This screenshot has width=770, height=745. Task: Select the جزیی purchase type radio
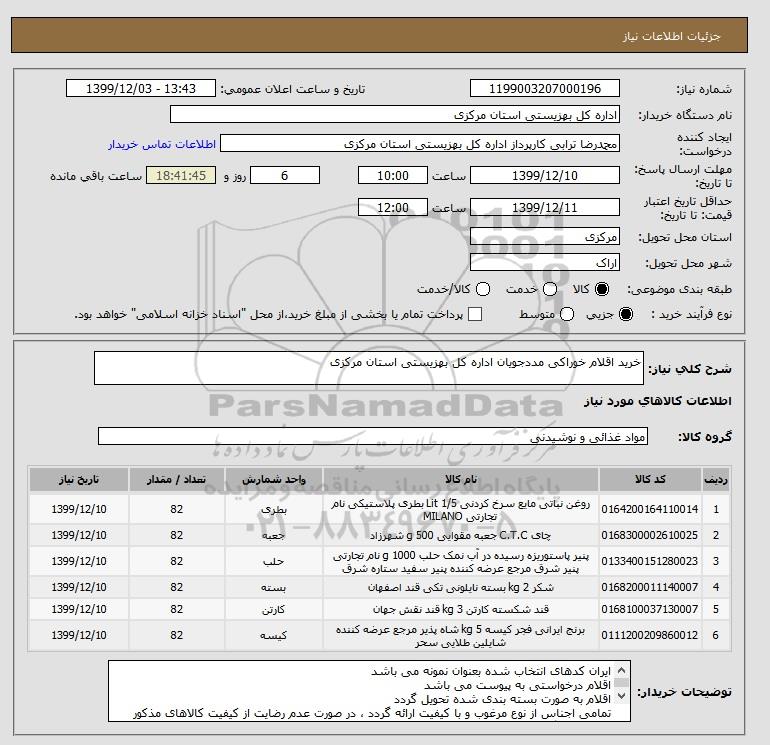[626, 314]
